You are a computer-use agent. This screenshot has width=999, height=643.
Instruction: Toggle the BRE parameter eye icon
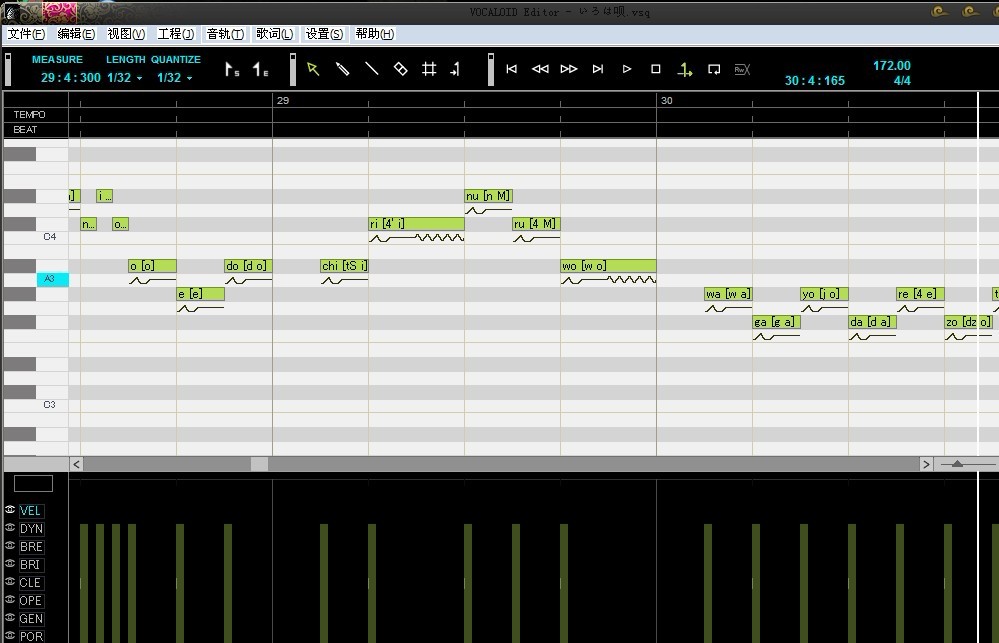point(10,545)
